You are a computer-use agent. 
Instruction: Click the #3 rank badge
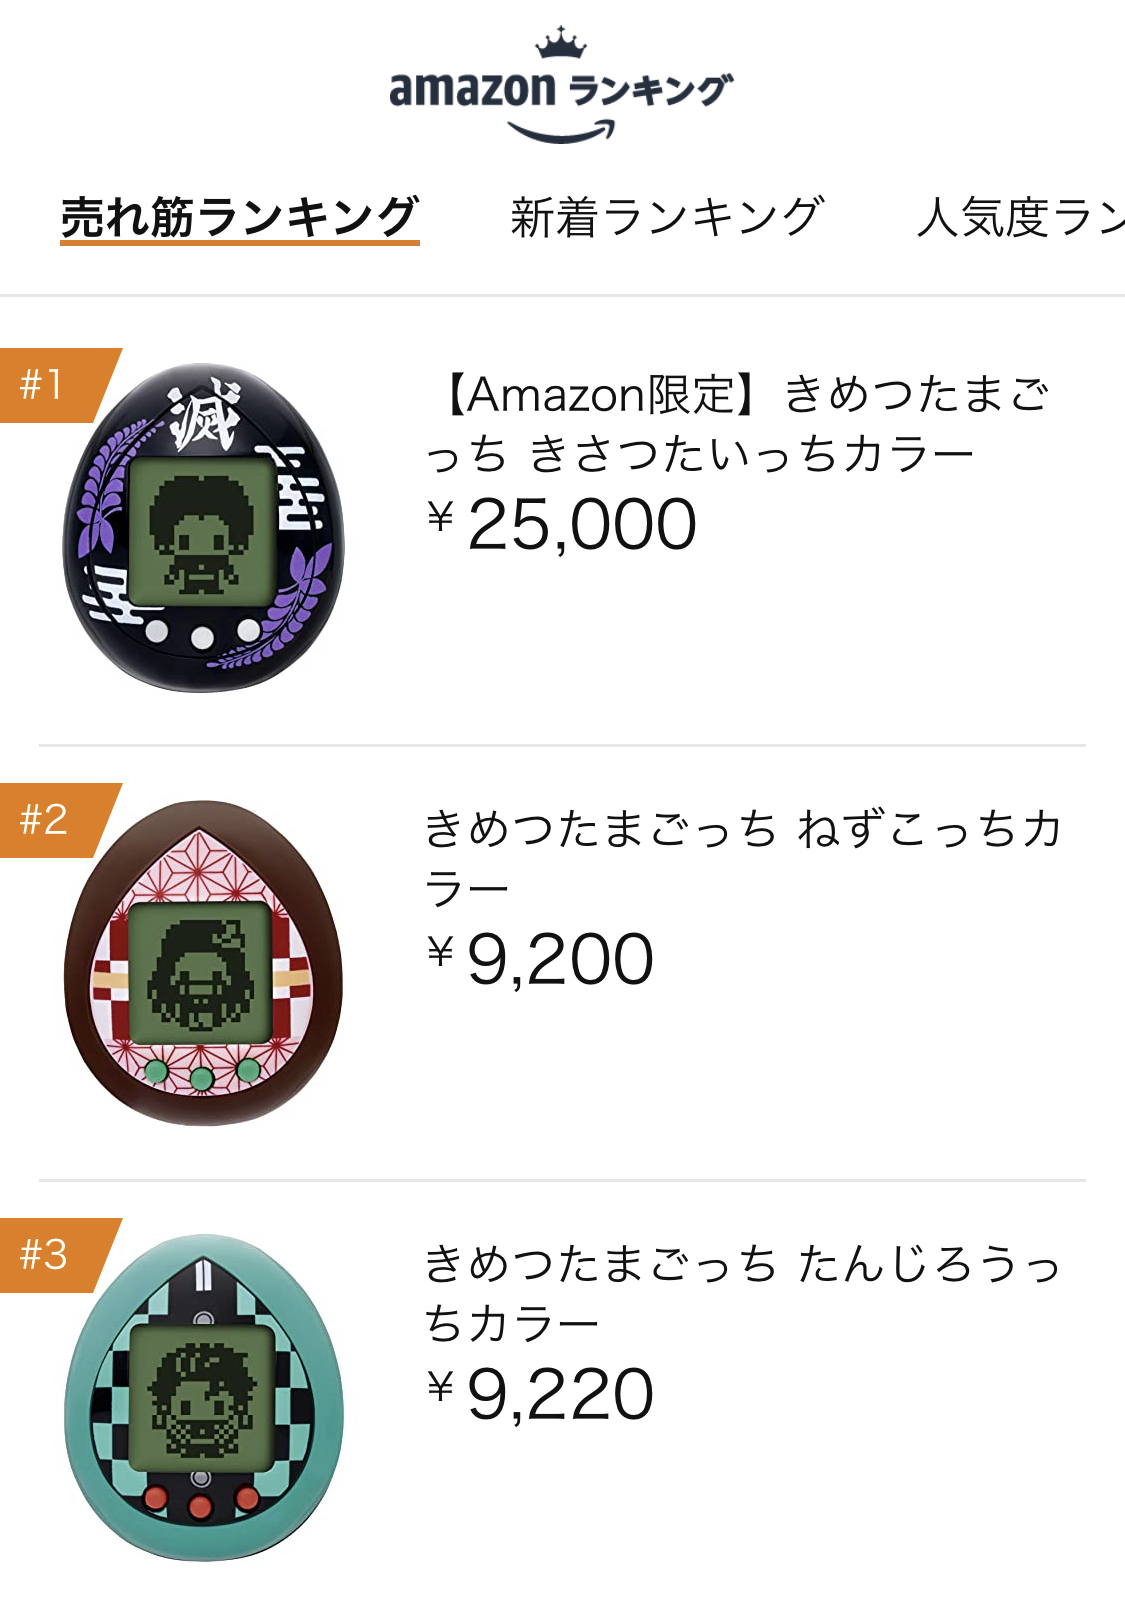[x=55, y=1255]
